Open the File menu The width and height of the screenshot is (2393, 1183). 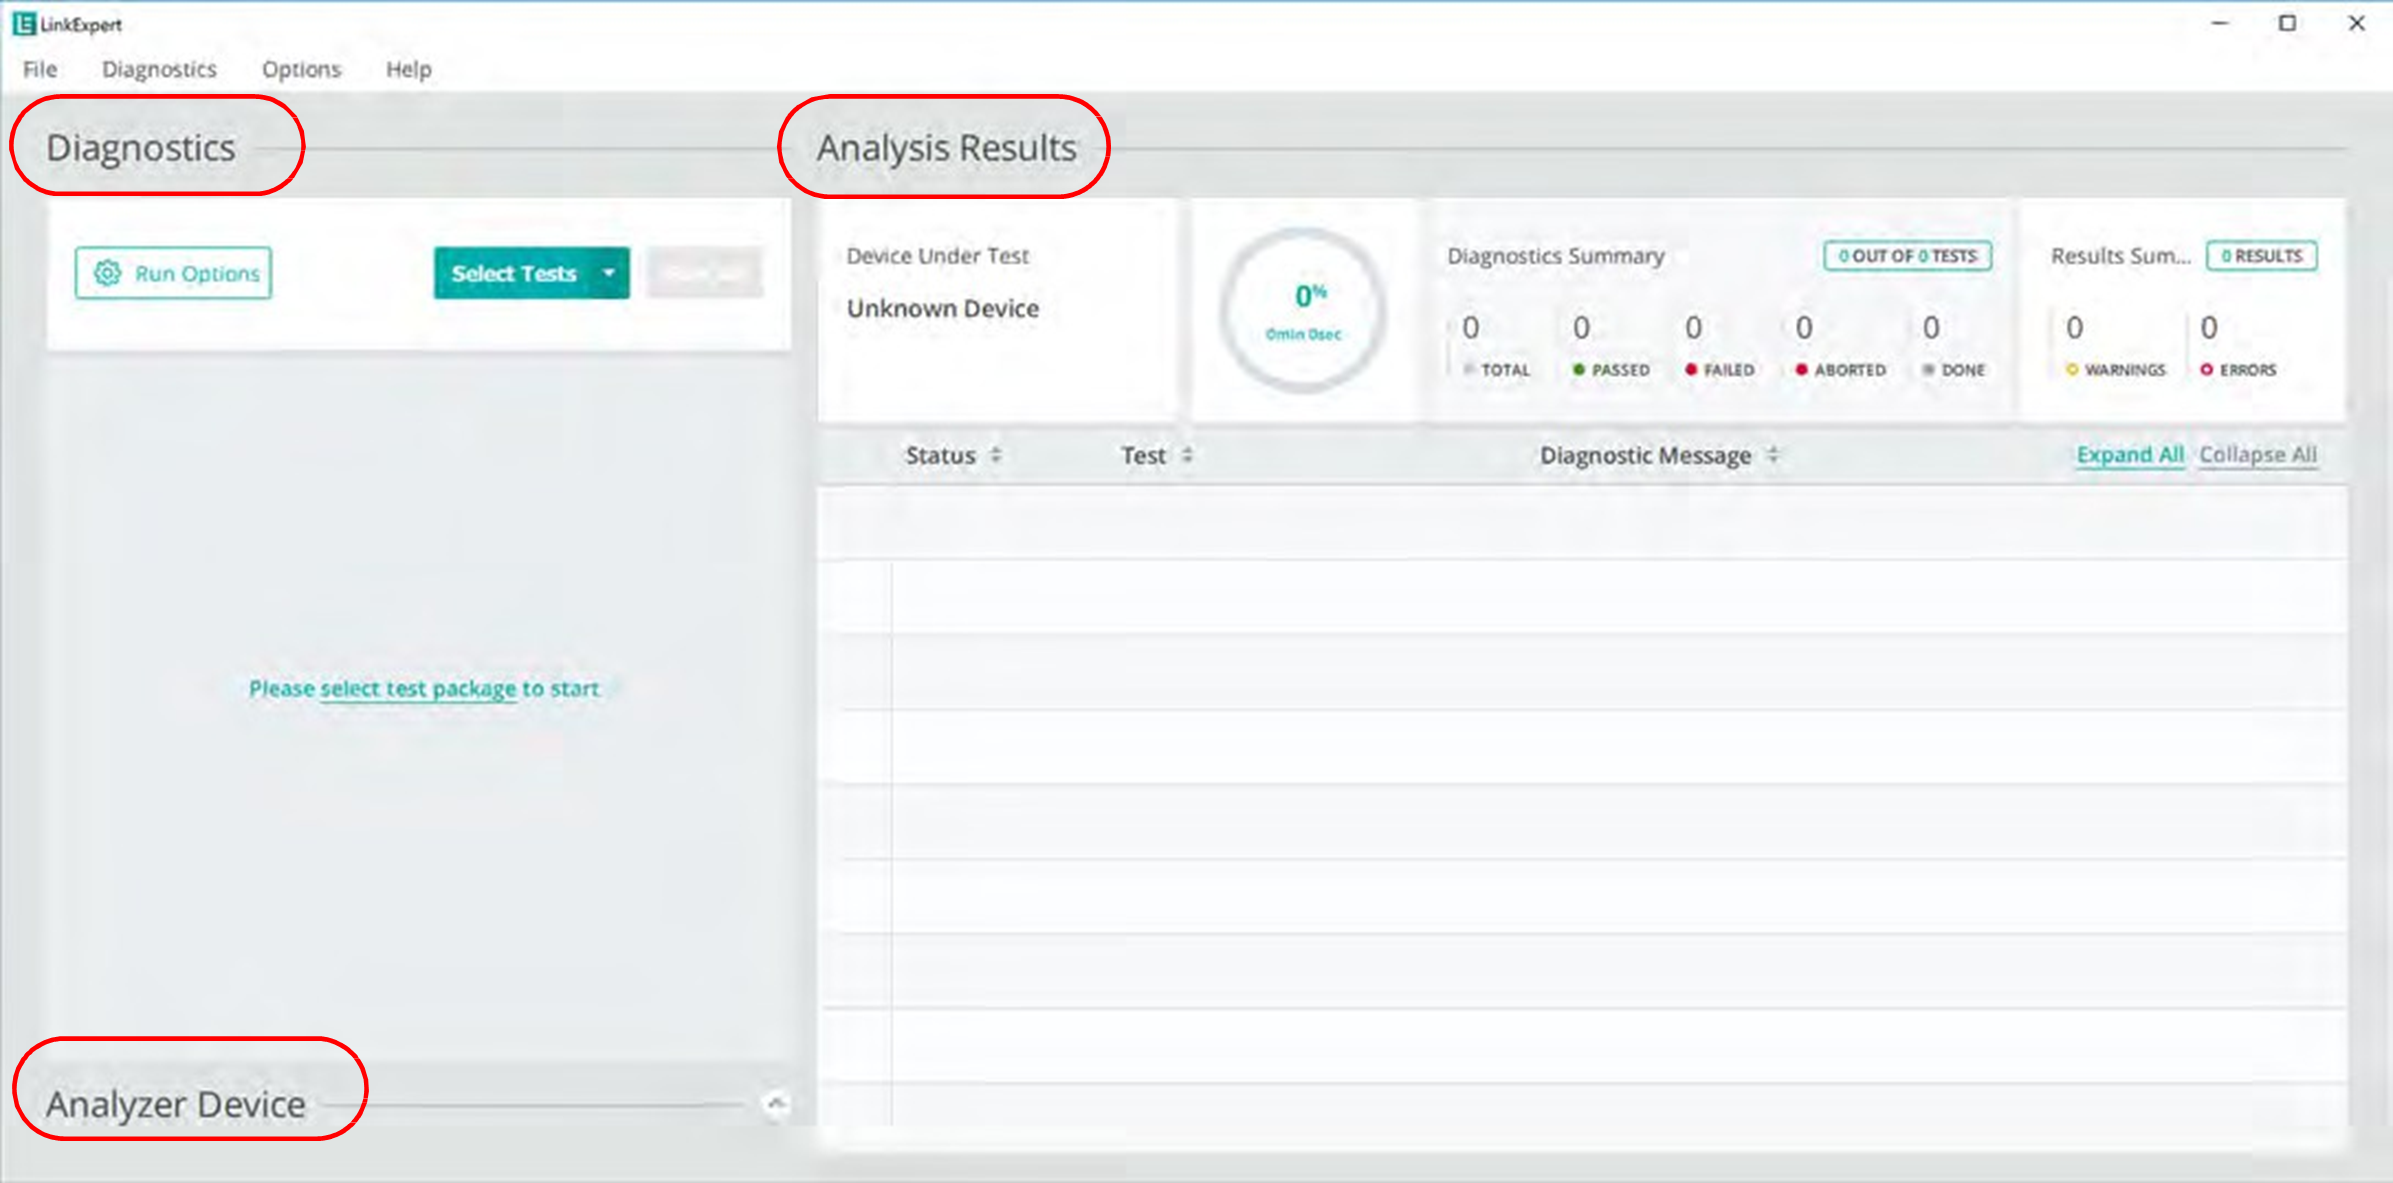tap(40, 69)
